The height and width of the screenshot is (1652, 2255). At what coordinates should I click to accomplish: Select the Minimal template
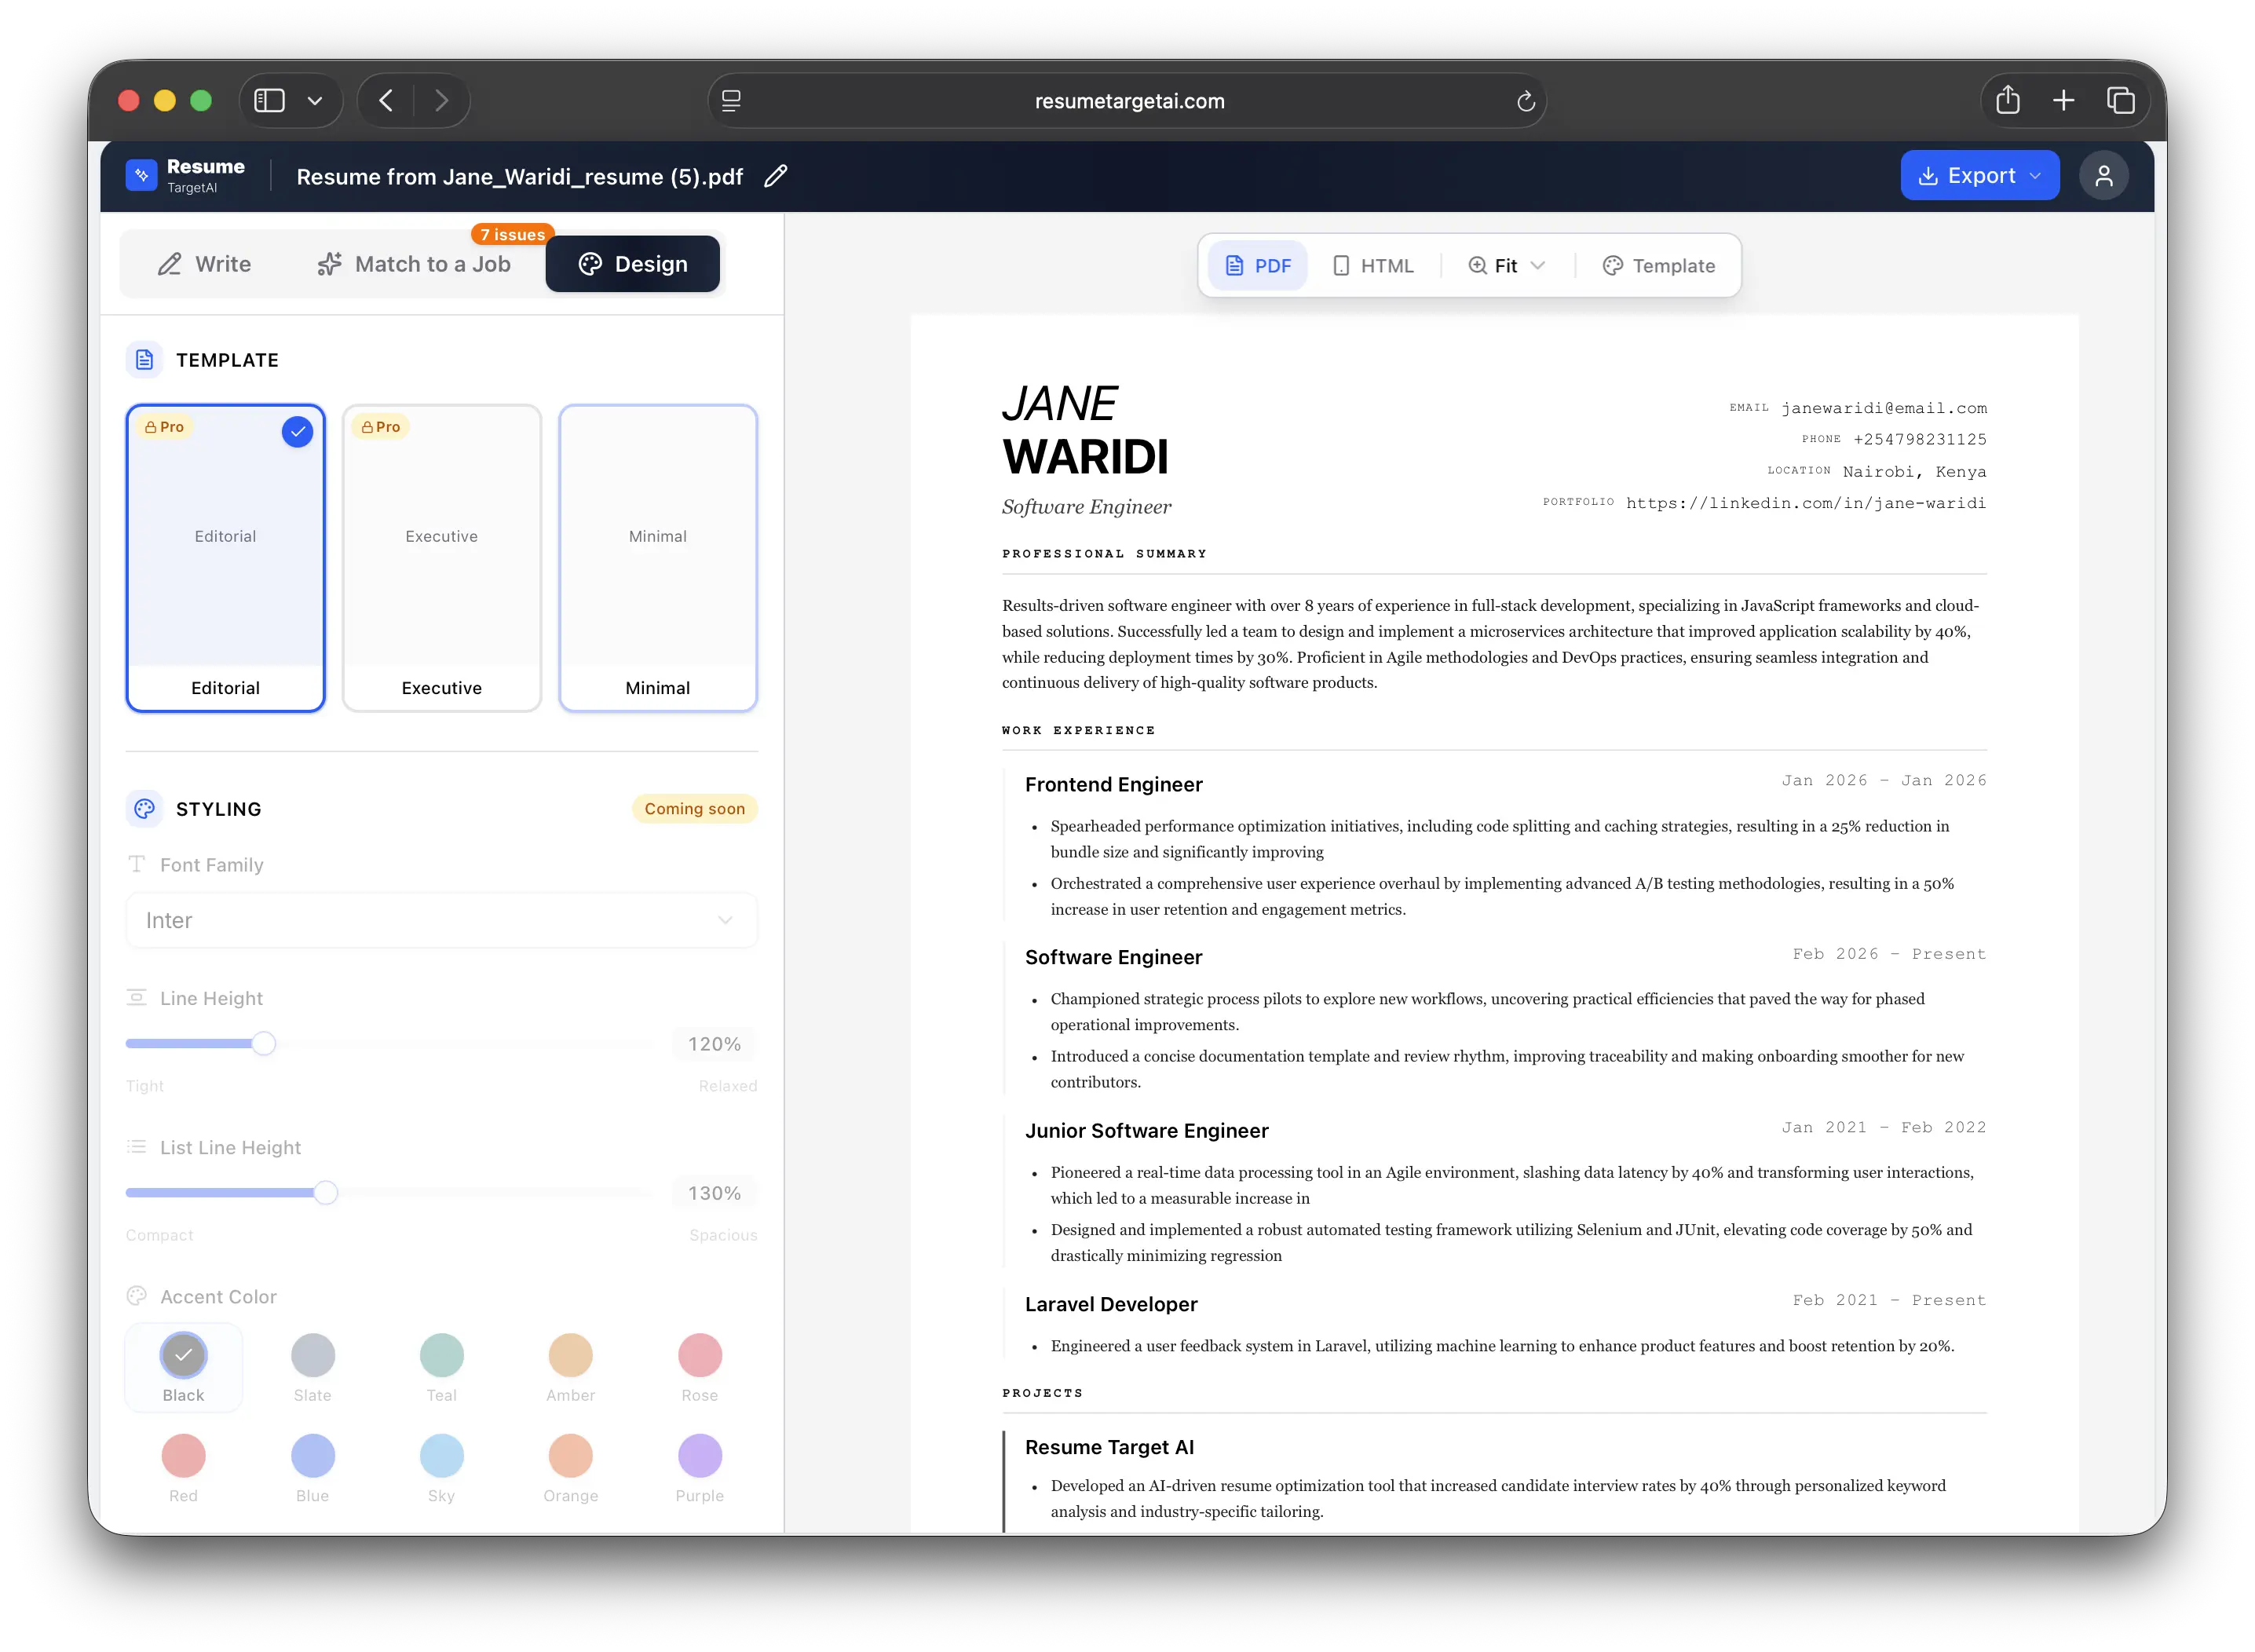point(657,558)
